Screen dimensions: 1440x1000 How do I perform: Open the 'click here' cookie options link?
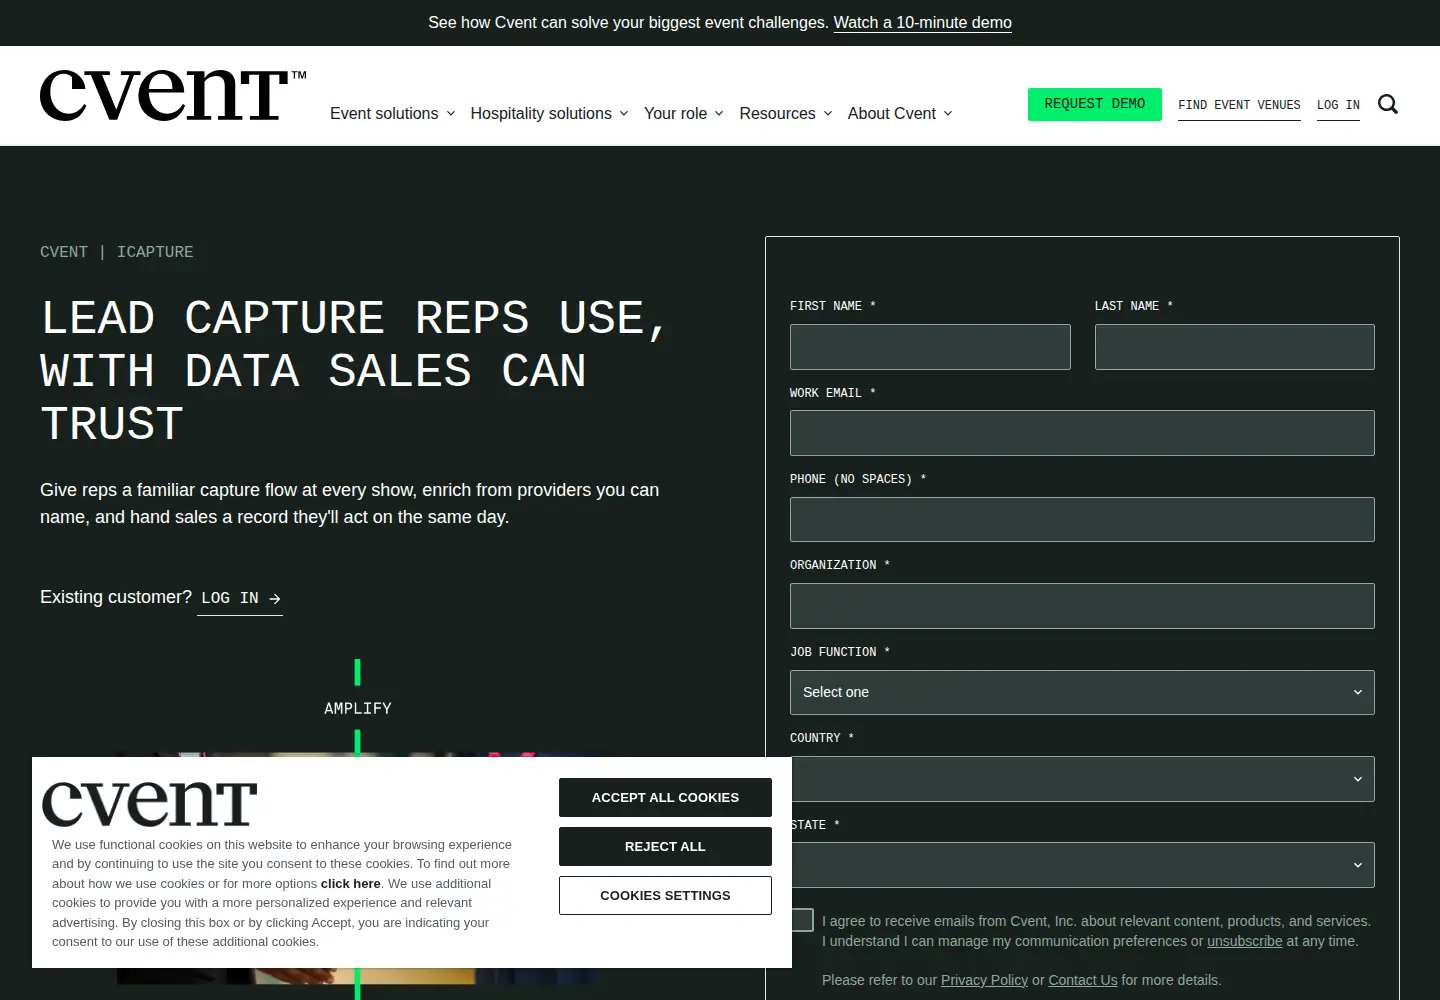[x=350, y=883]
